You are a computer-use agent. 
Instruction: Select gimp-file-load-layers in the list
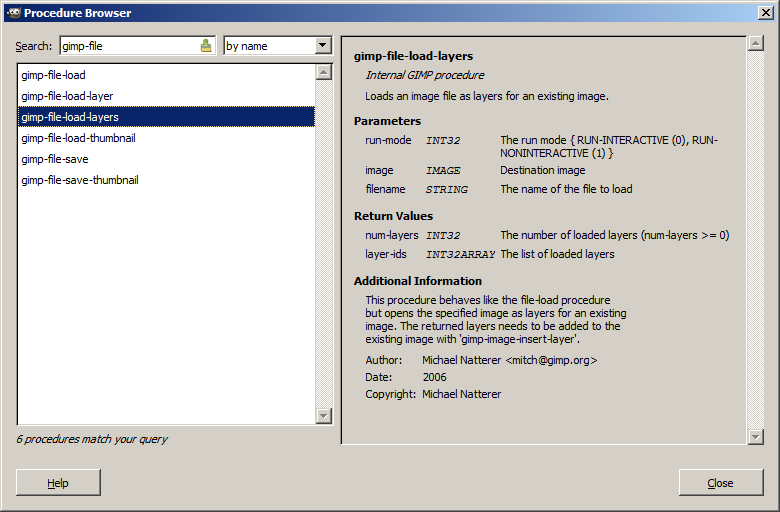pyautogui.click(x=166, y=117)
